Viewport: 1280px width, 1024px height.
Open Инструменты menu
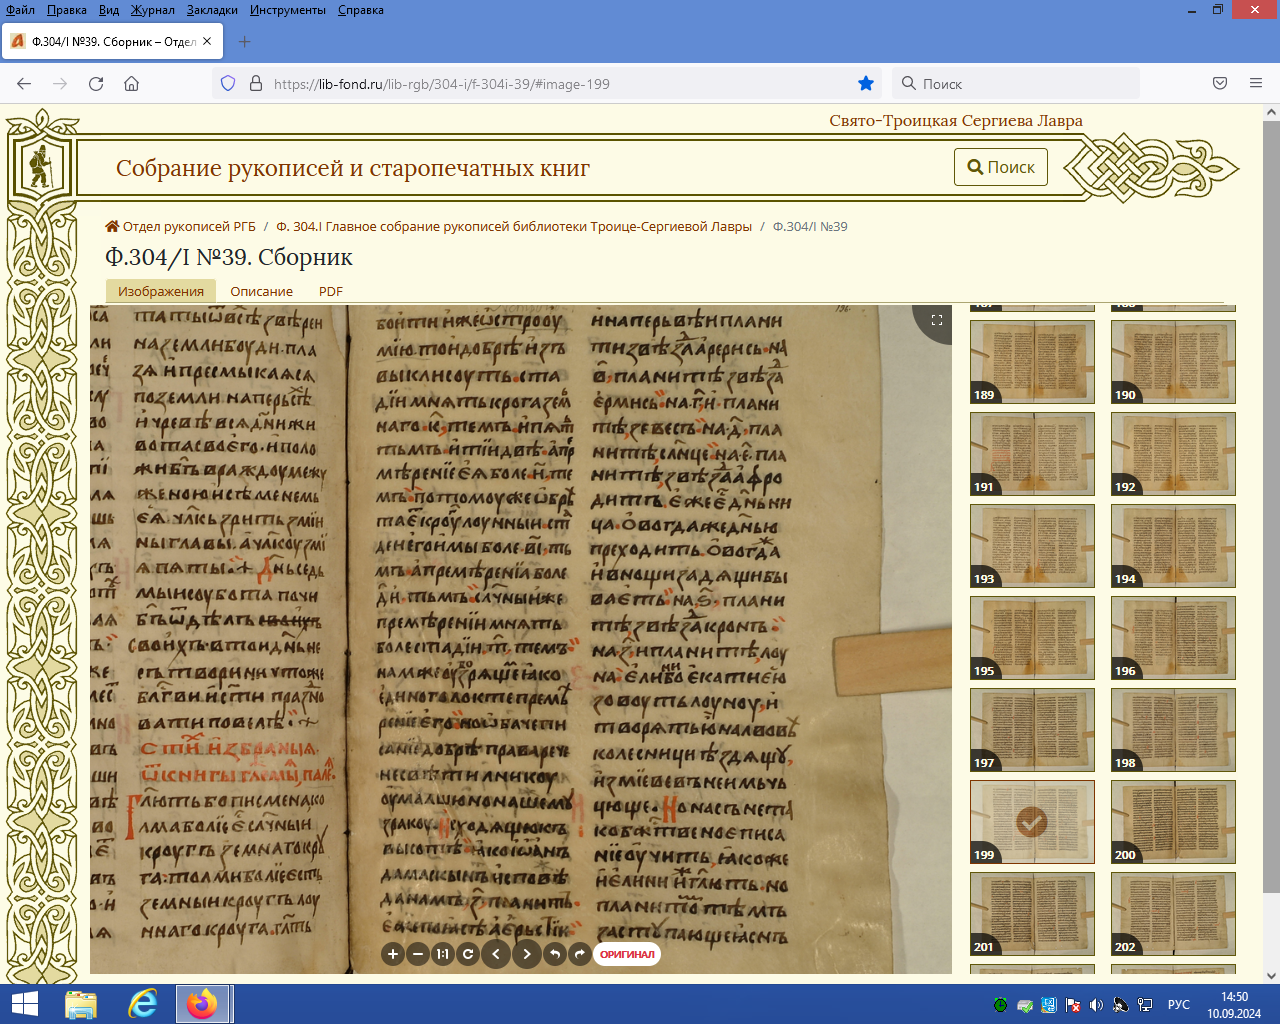point(288,10)
